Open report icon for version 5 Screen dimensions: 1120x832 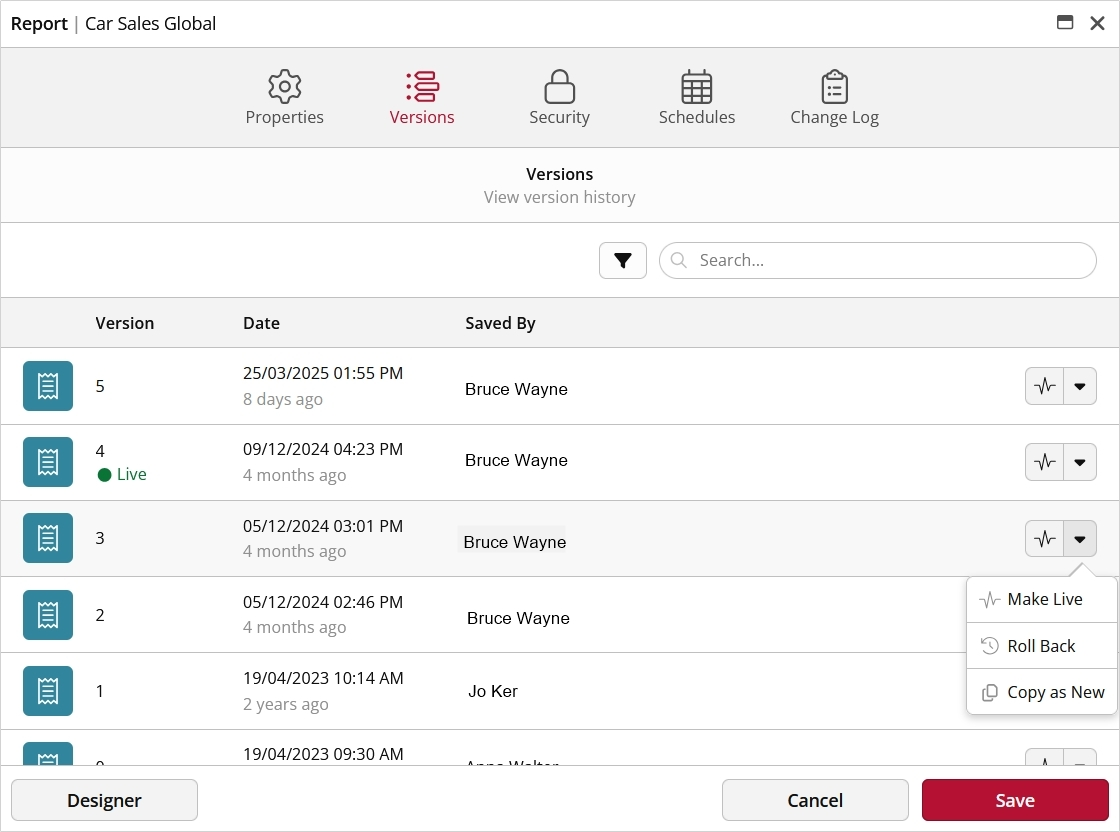(x=48, y=386)
